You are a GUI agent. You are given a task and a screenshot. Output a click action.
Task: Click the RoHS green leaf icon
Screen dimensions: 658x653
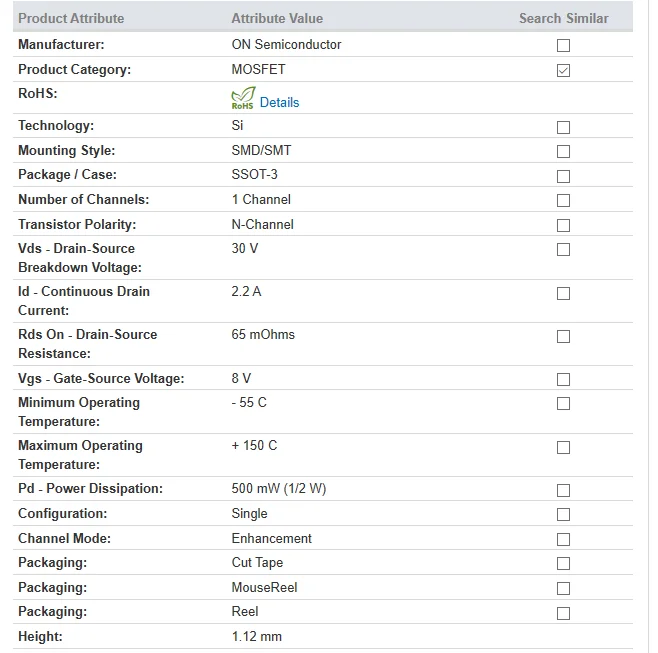click(x=243, y=98)
